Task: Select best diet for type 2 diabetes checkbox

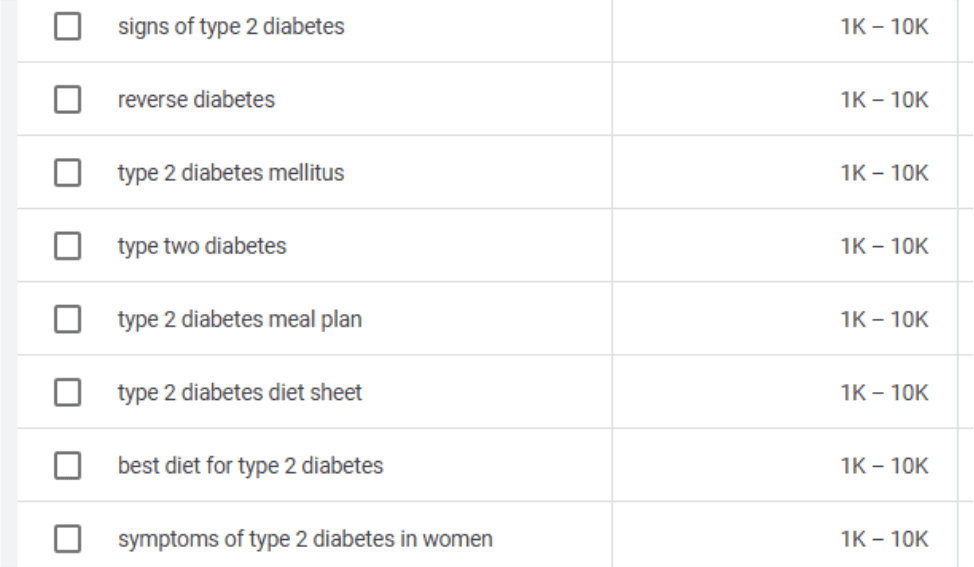Action: click(x=67, y=467)
